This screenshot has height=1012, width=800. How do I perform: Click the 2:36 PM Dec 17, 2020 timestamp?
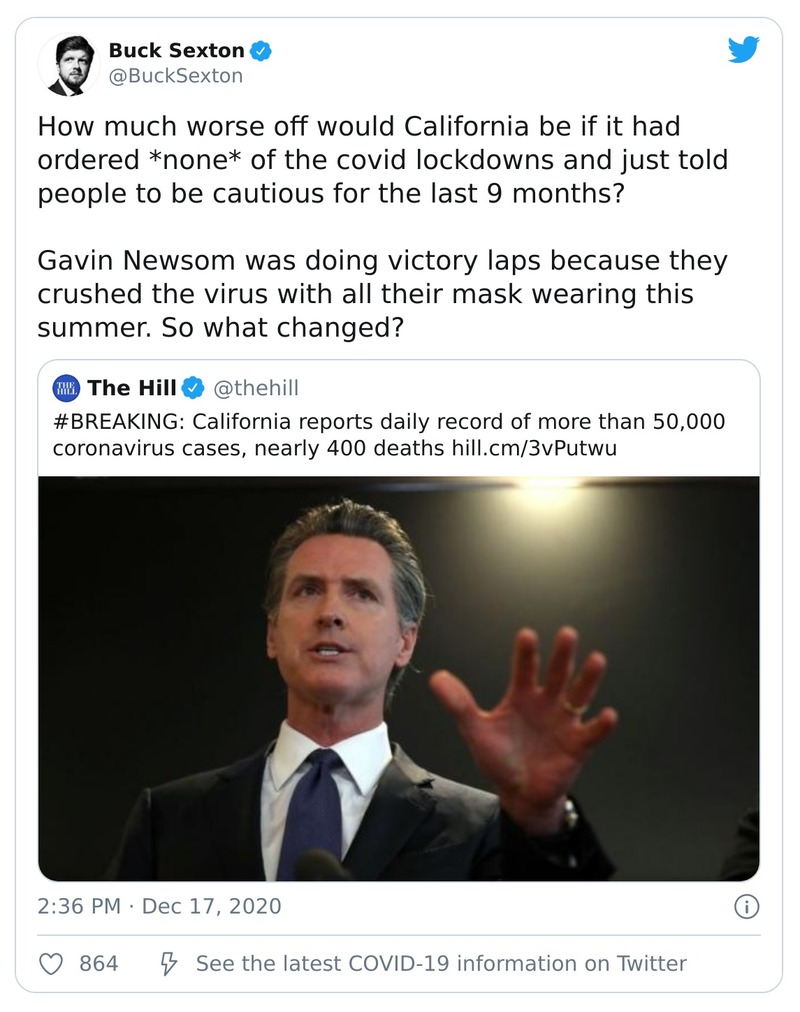click(x=159, y=907)
